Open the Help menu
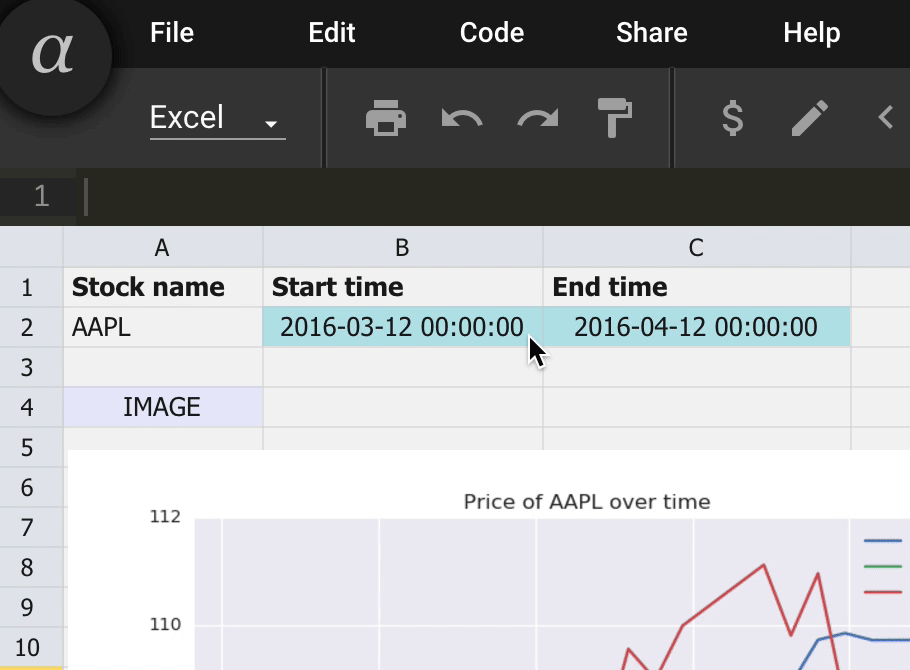 click(x=811, y=33)
